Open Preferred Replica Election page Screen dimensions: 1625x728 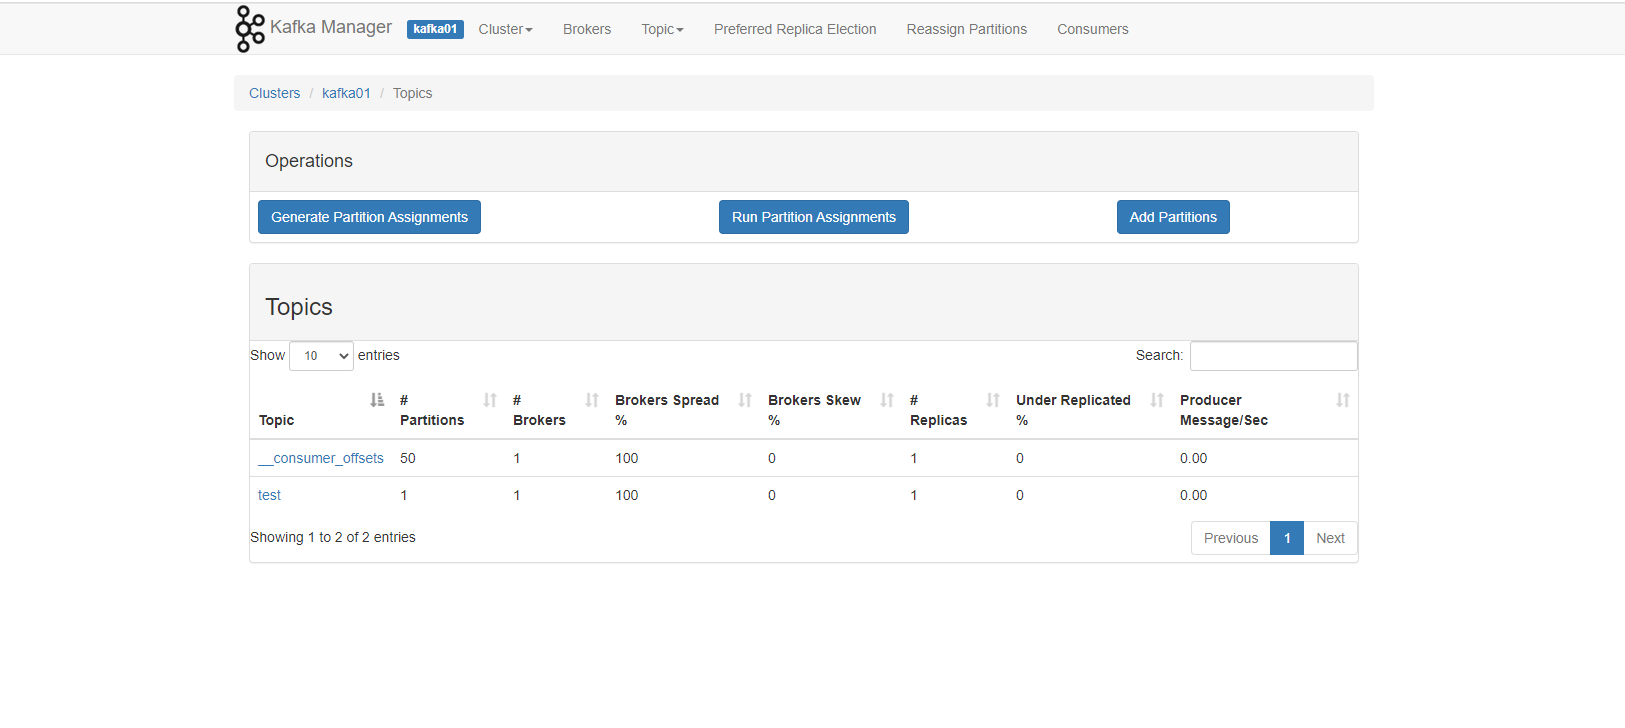795,29
